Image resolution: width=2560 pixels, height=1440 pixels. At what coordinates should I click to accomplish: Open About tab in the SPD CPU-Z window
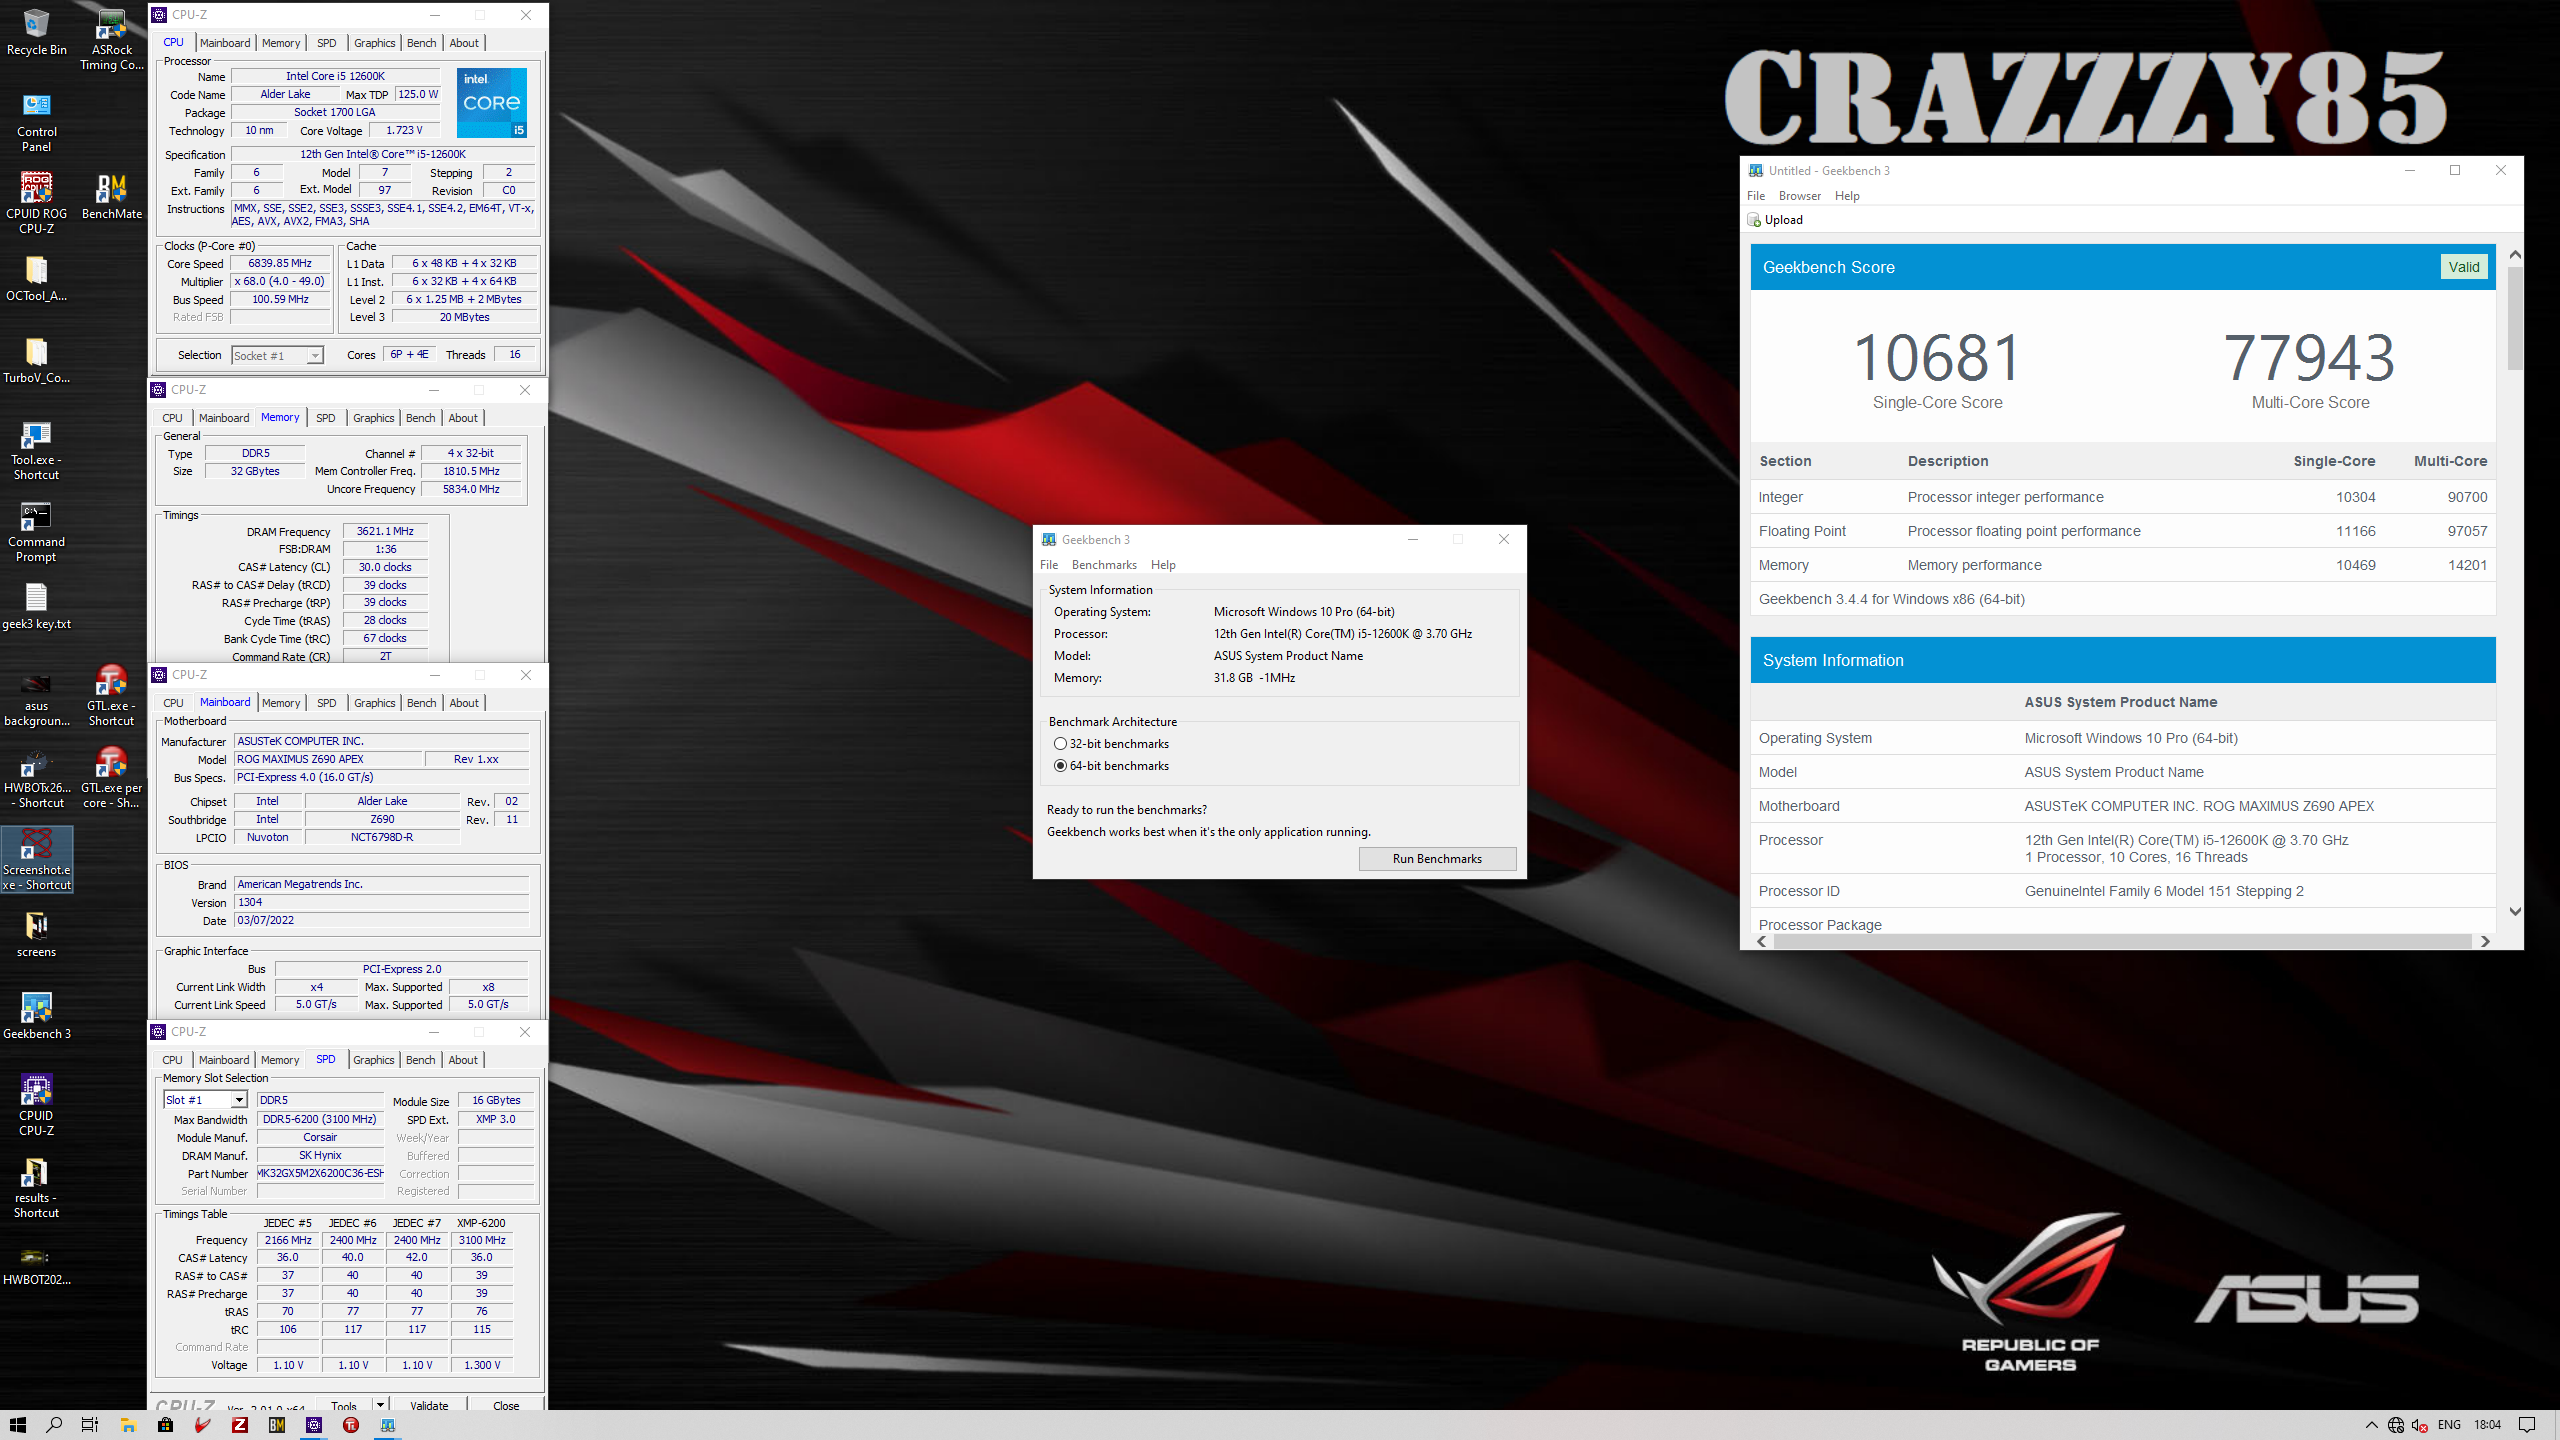(463, 1060)
